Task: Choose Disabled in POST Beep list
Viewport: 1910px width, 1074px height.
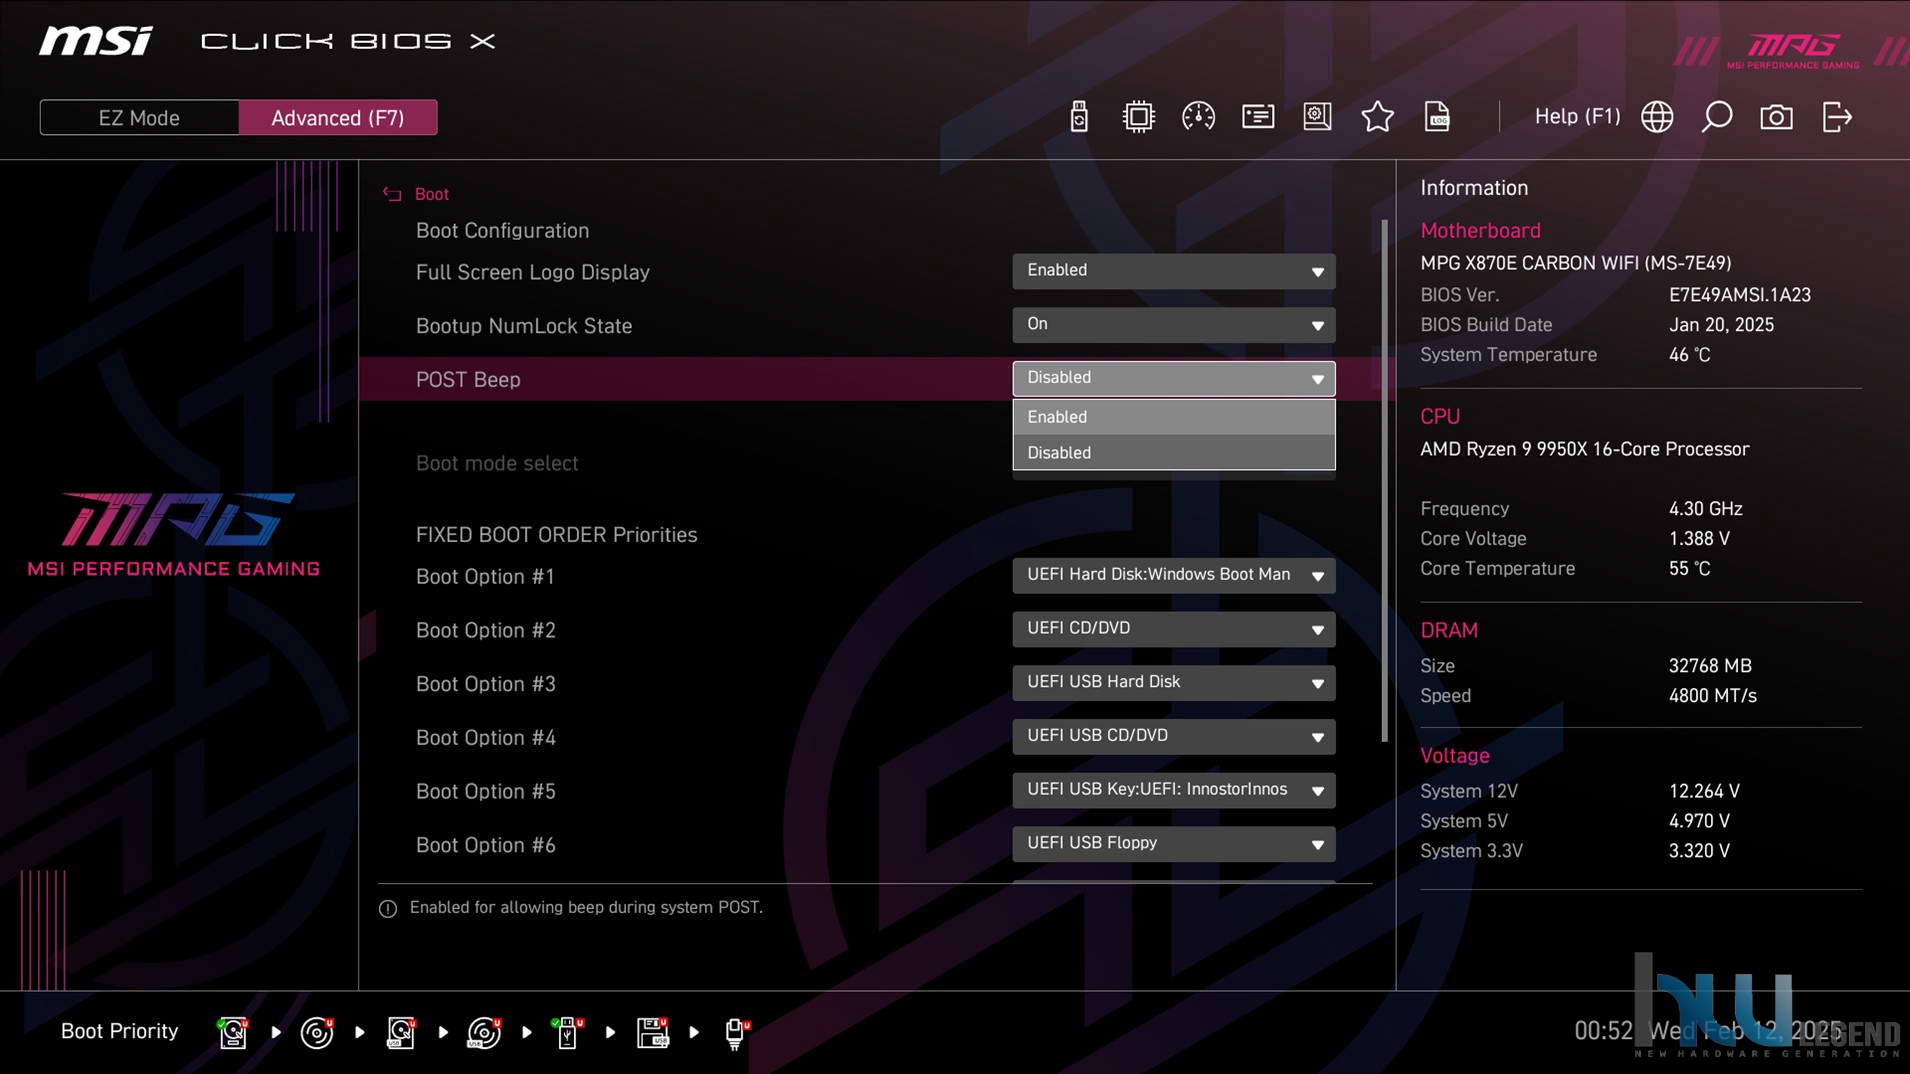Action: coord(1173,453)
